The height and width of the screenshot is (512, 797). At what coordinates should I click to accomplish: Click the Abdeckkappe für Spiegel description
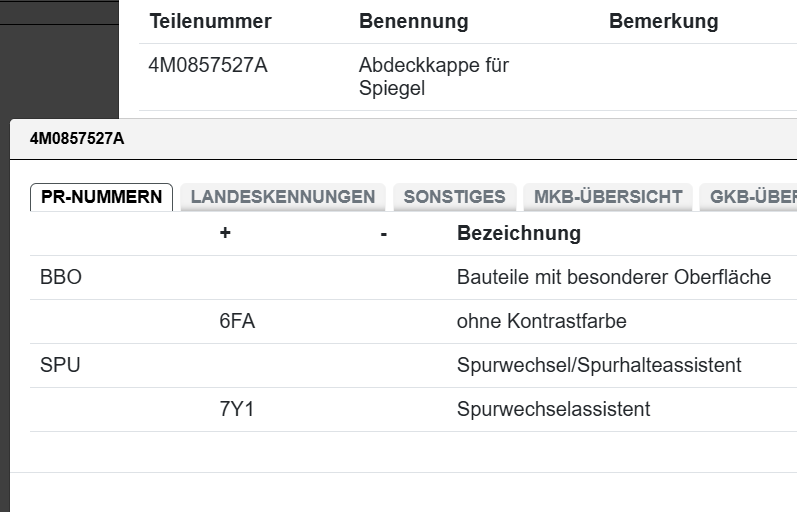[x=433, y=77]
